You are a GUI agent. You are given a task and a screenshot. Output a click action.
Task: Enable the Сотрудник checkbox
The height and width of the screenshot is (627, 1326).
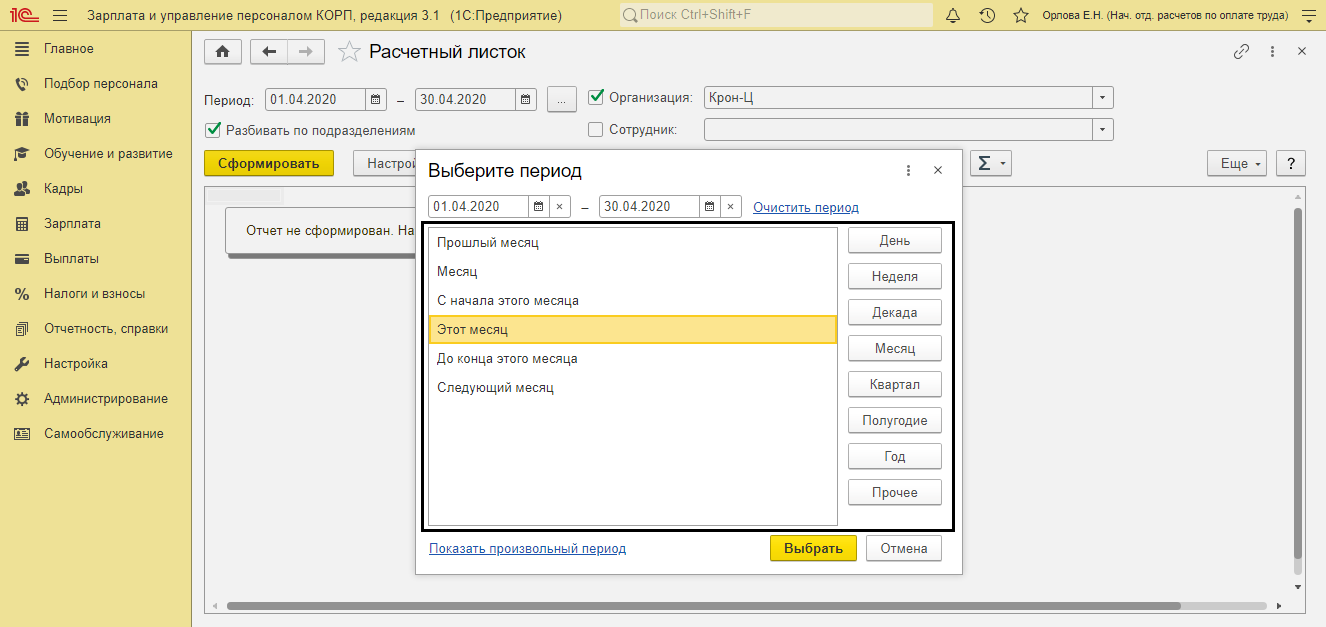[596, 129]
